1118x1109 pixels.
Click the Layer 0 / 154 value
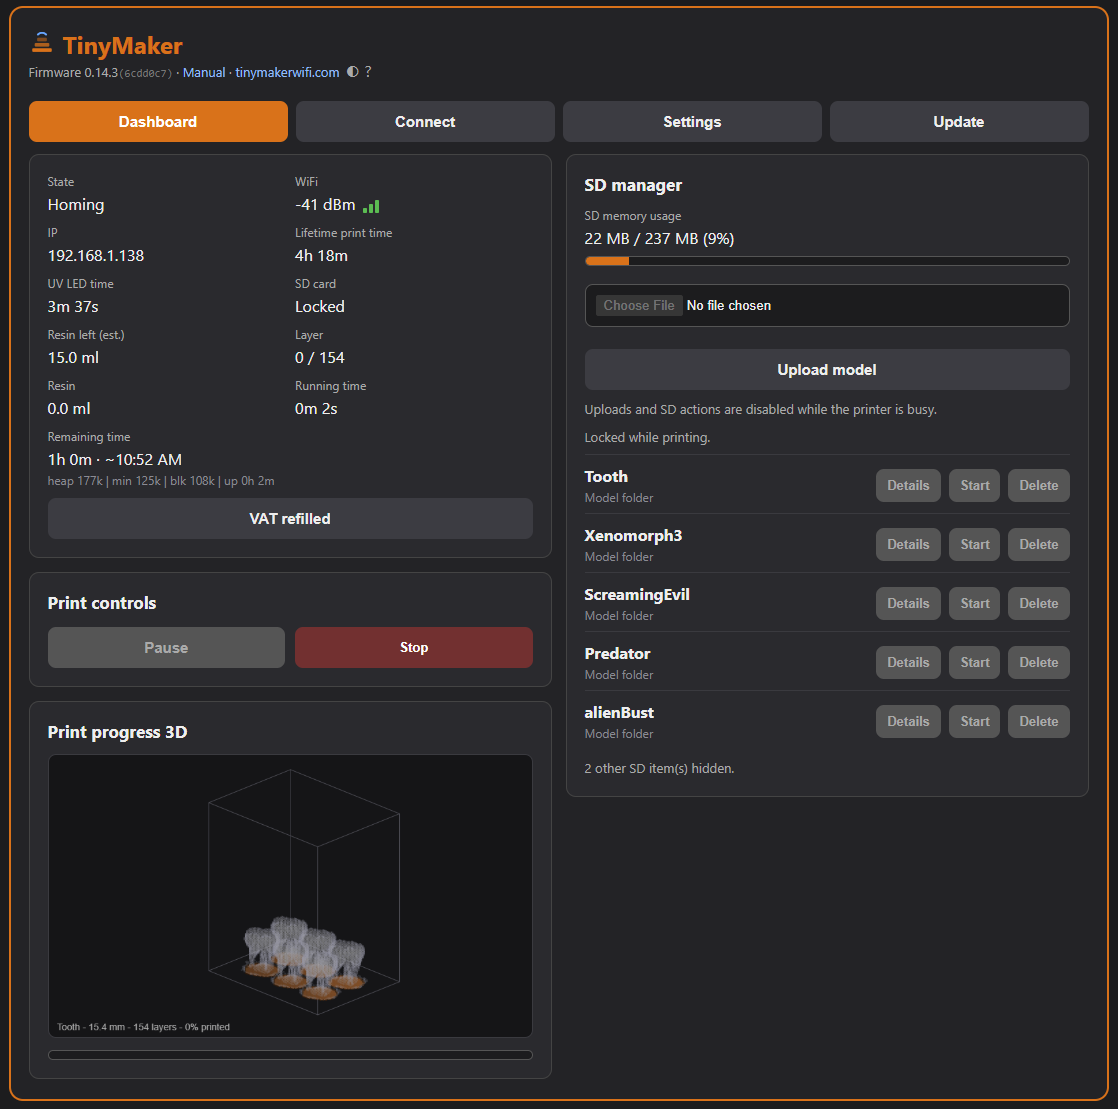click(319, 357)
